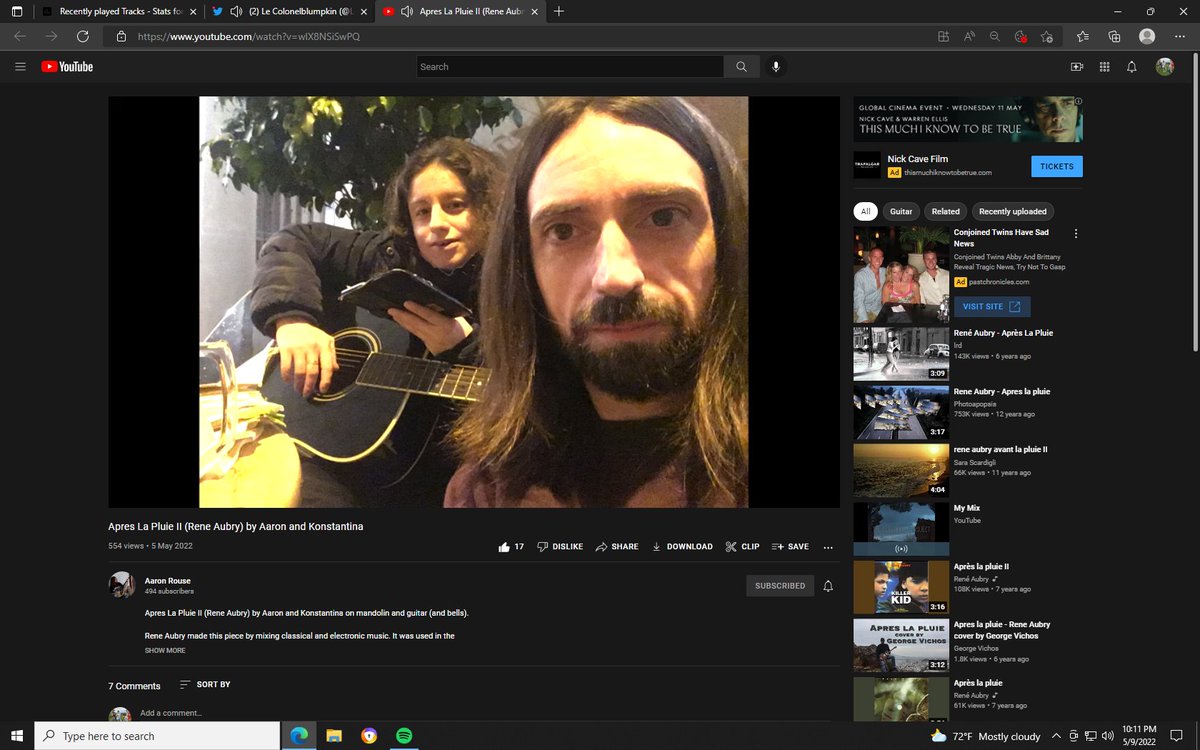Open the tab actions menu icon
Viewport: 1200px width, 750px height.
[17, 11]
